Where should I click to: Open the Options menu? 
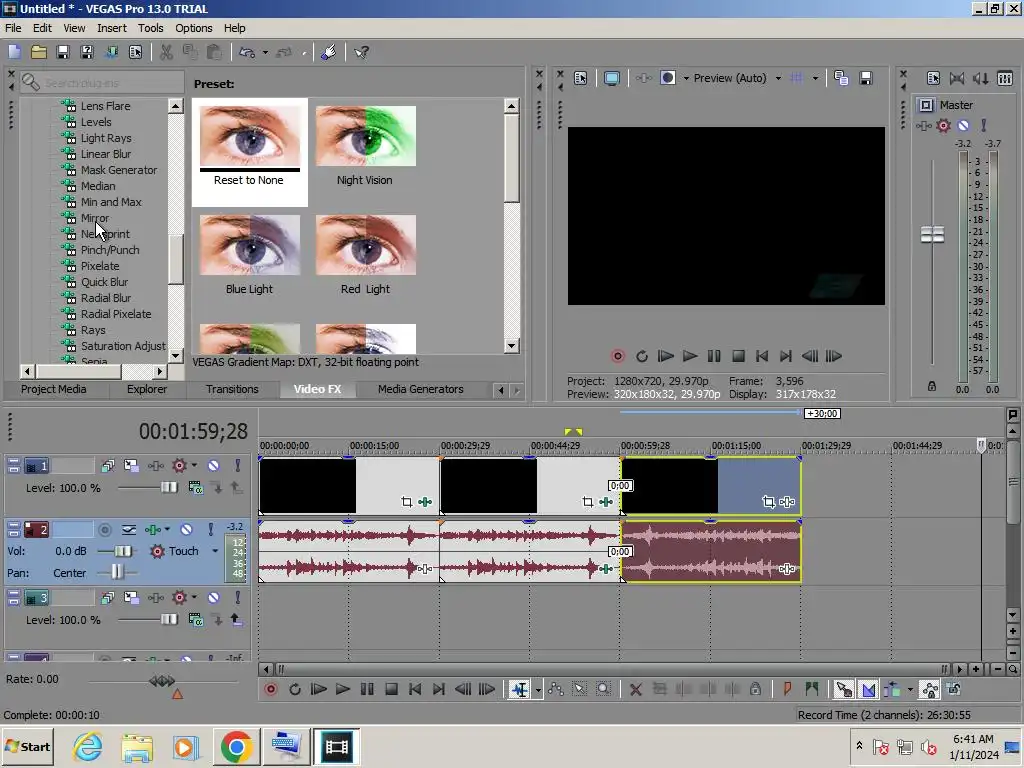[x=193, y=28]
